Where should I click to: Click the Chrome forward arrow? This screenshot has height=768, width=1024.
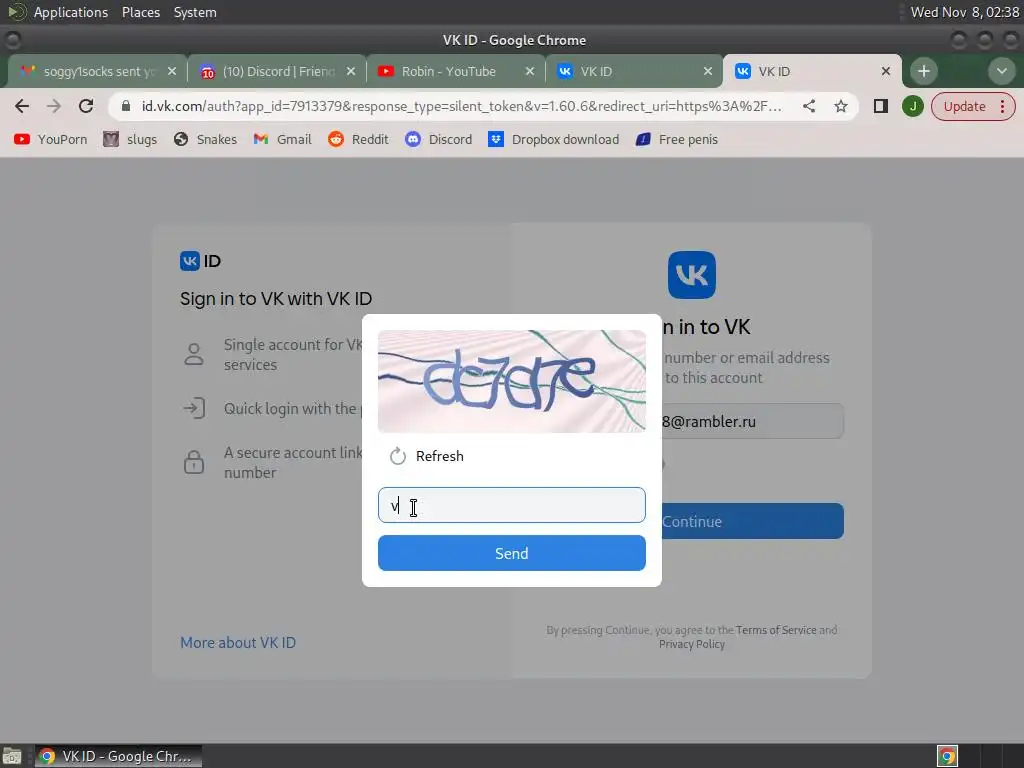click(54, 106)
